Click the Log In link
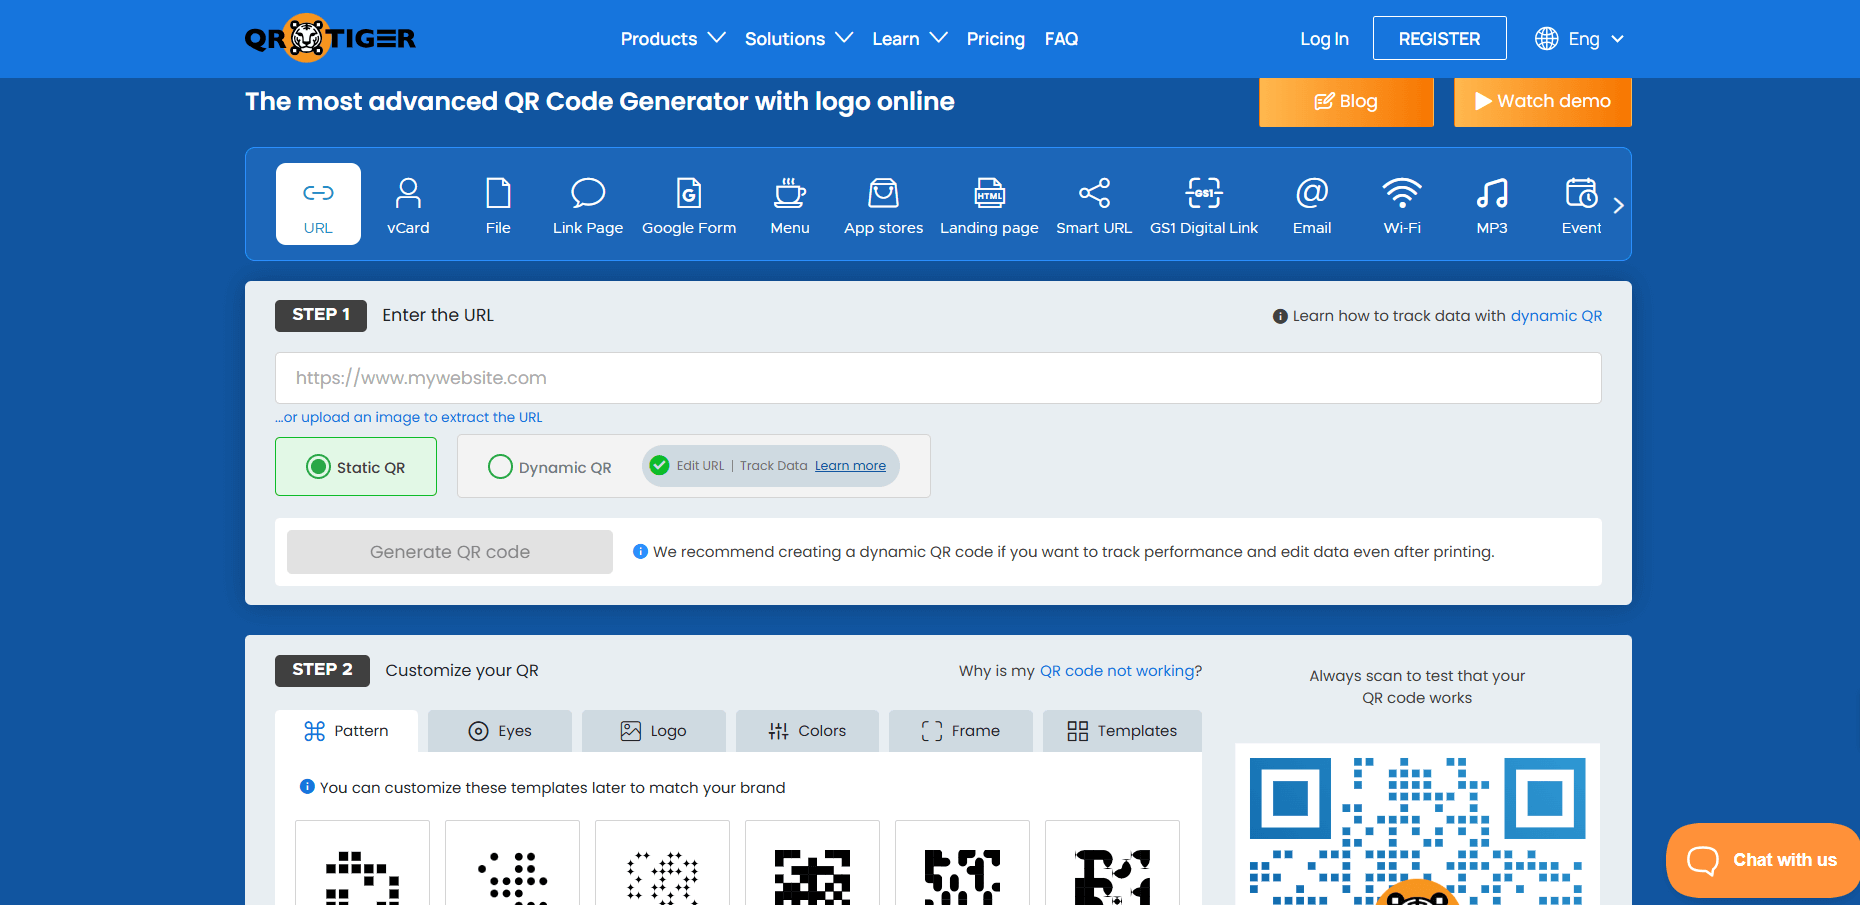1860x905 pixels. click(x=1324, y=39)
